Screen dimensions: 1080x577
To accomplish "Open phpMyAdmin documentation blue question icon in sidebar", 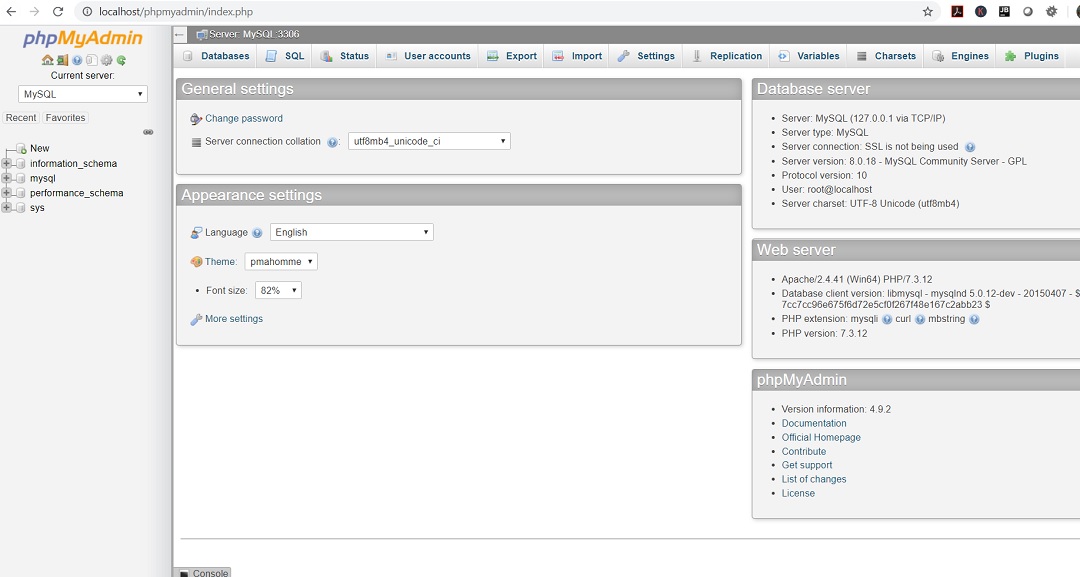I will (77, 60).
